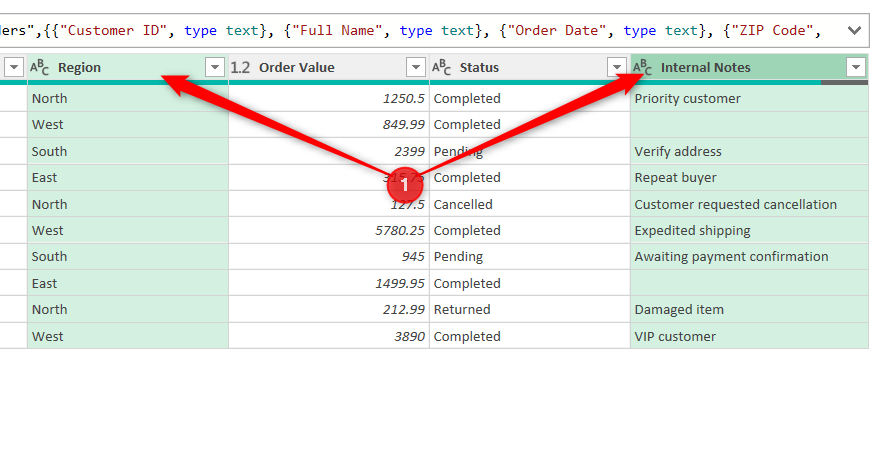Viewport: 875px width, 450px height.
Task: Click the 849.99 order value cell
Action: click(x=329, y=125)
